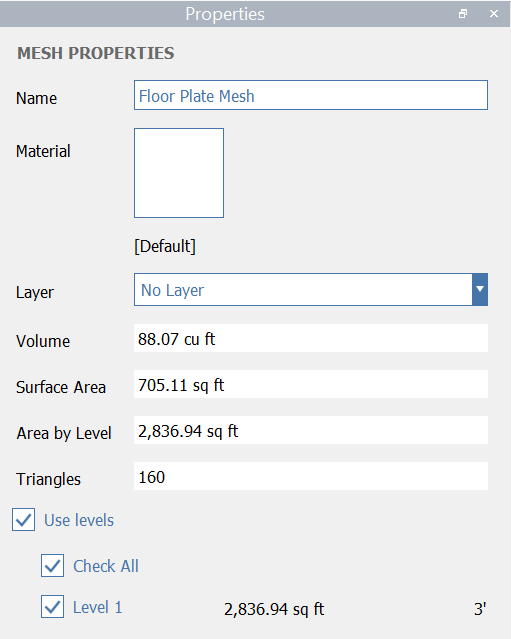
Task: Undock the Properties panel
Action: tap(463, 14)
